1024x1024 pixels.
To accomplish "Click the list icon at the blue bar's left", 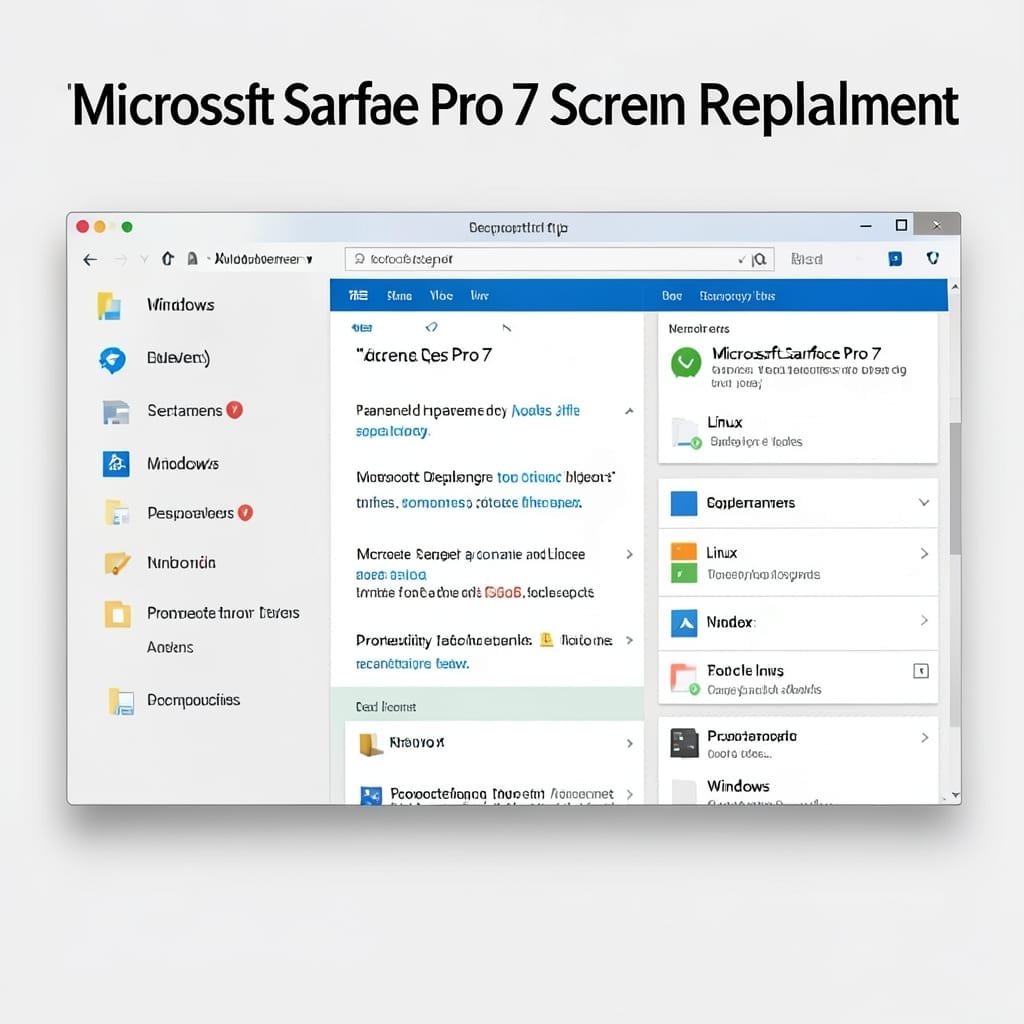I will click(358, 296).
